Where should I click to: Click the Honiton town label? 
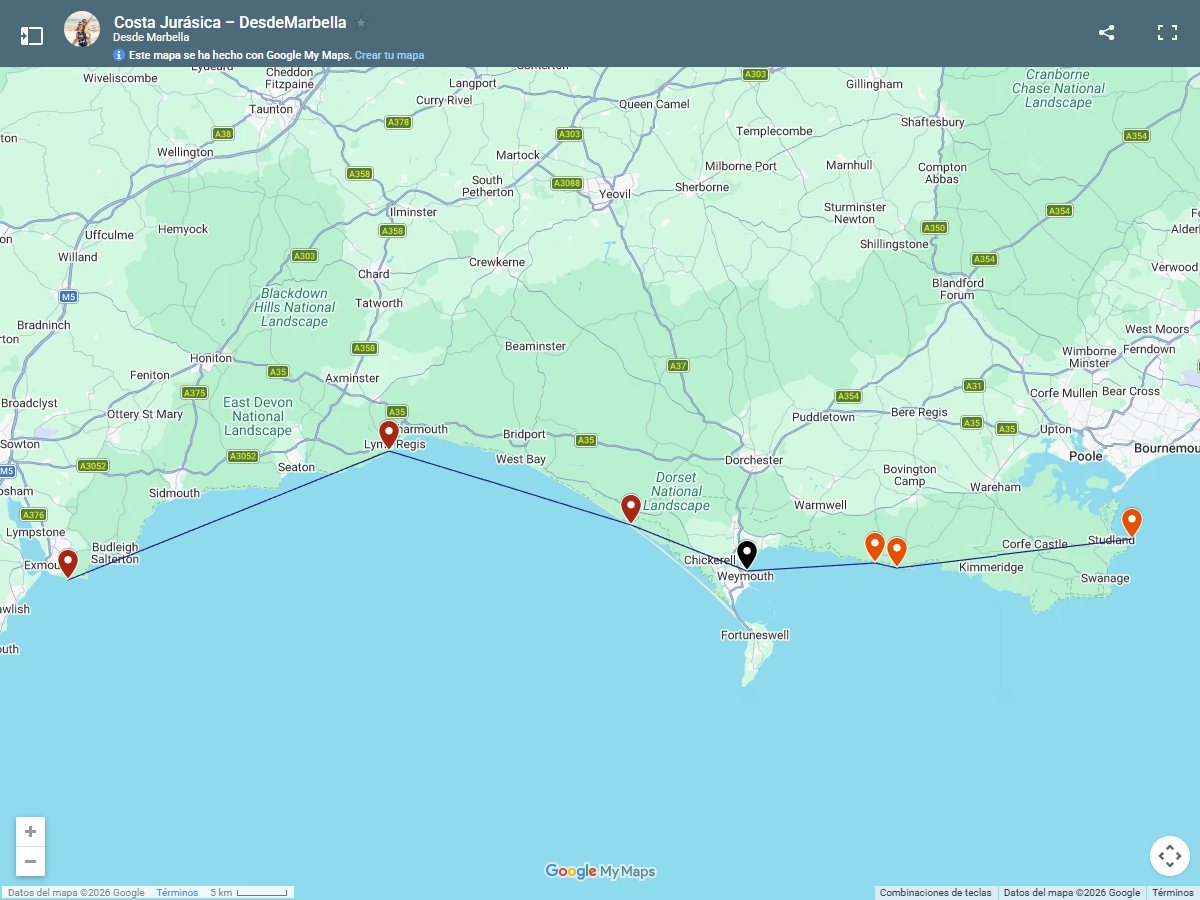point(211,358)
